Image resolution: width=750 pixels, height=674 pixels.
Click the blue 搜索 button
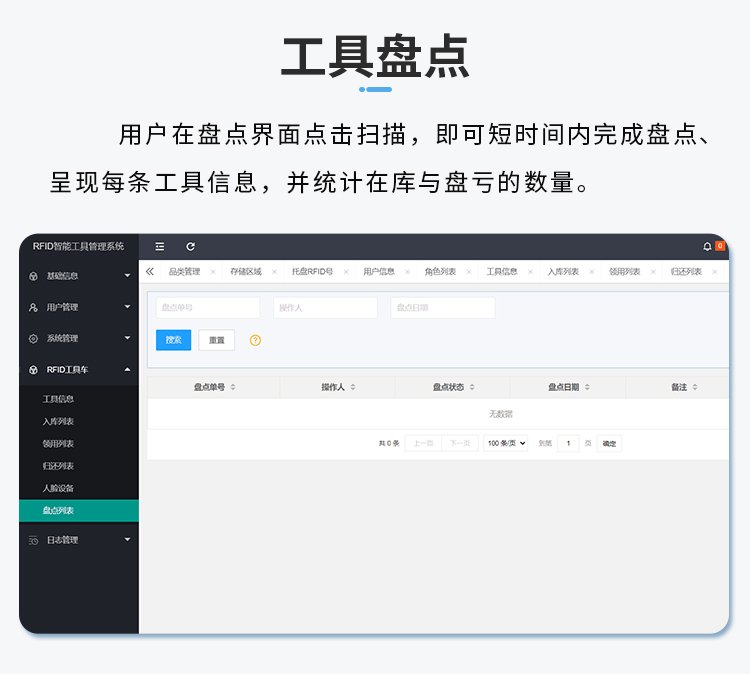point(173,340)
